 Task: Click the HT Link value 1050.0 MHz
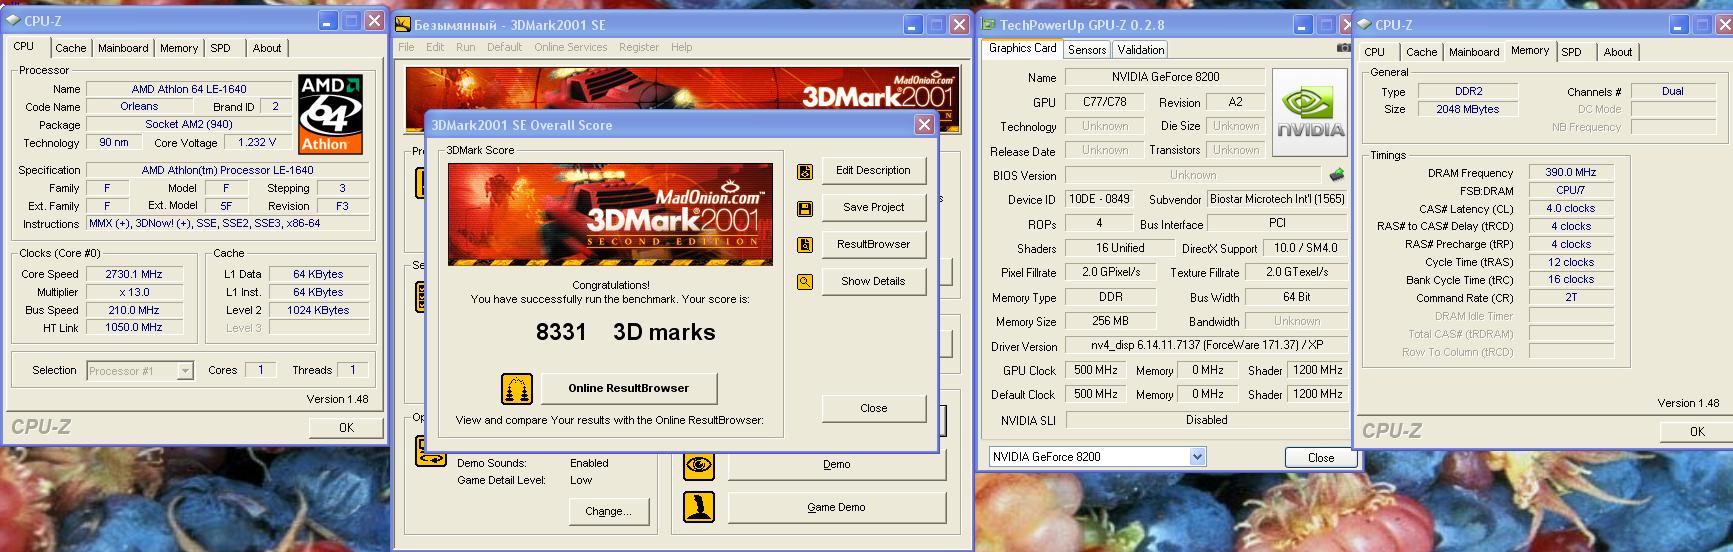(x=134, y=328)
